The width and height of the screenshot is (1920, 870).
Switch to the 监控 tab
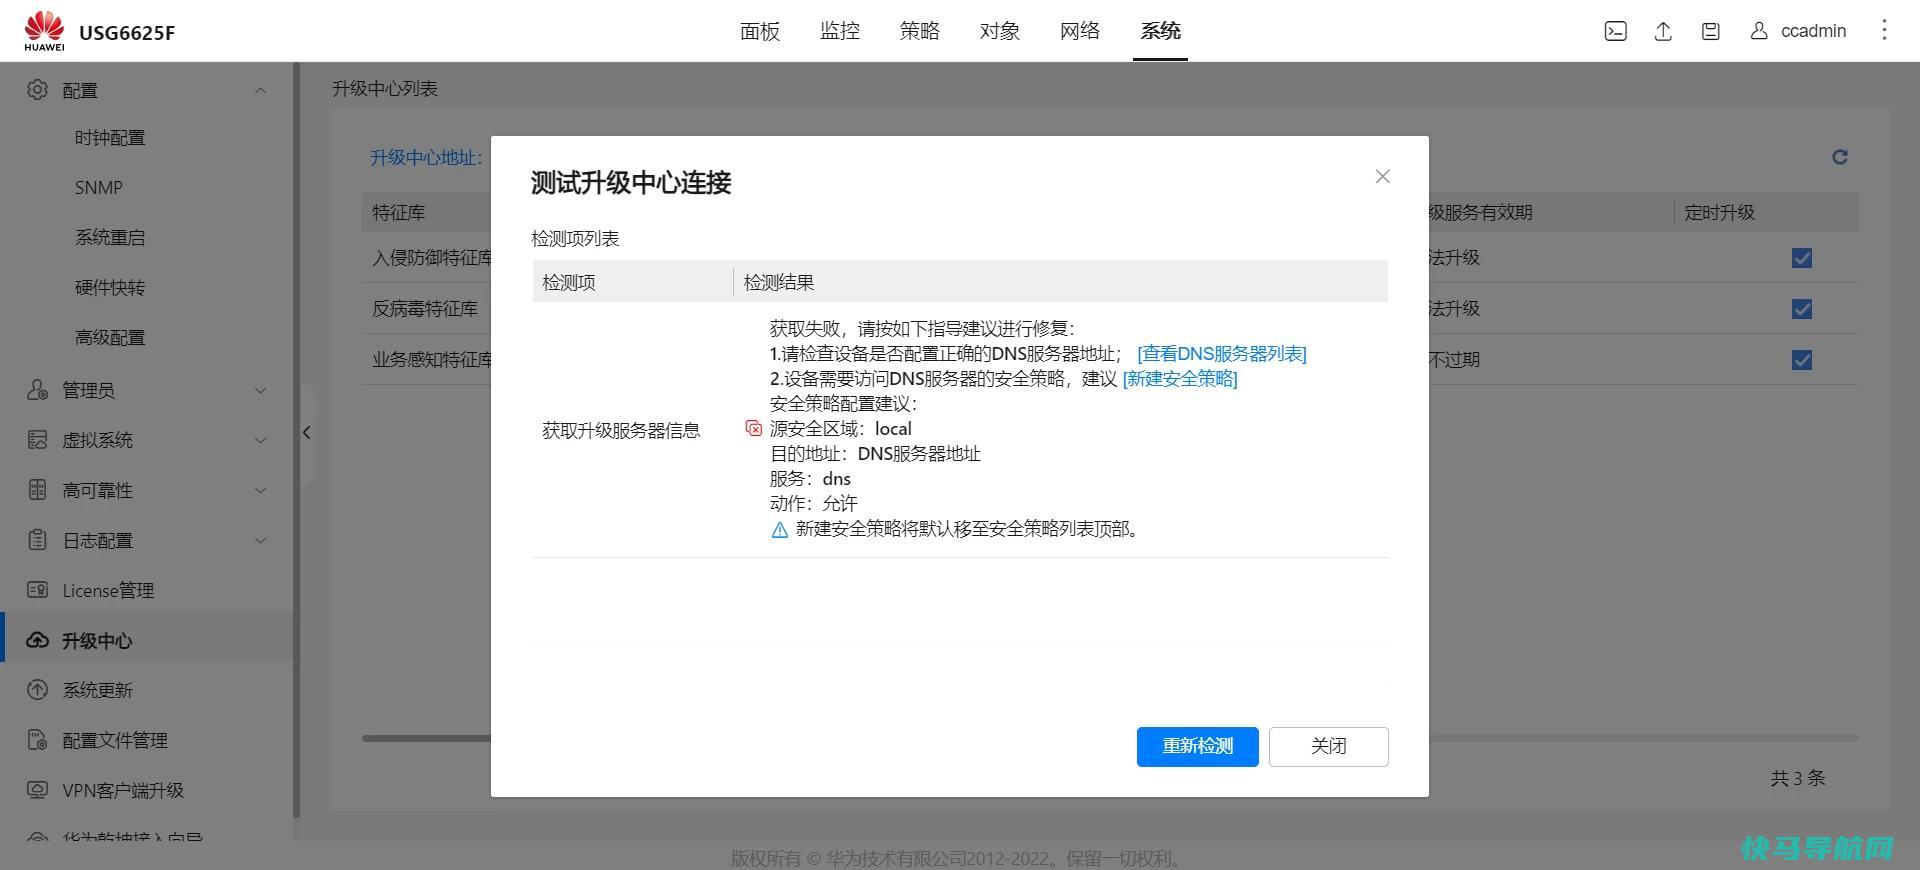tap(840, 31)
